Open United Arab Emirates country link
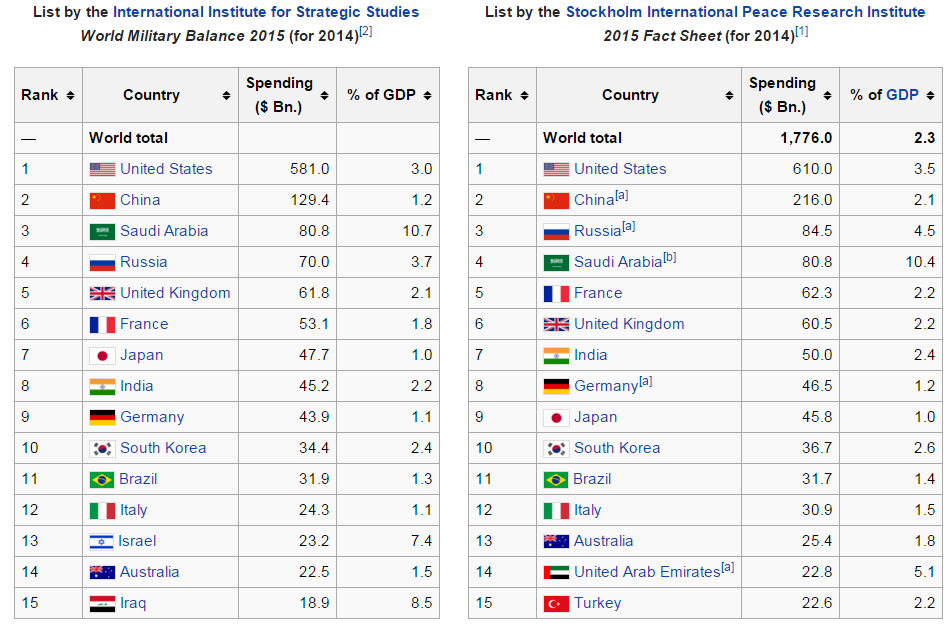Viewport: 951px width, 626px height. [x=647, y=572]
